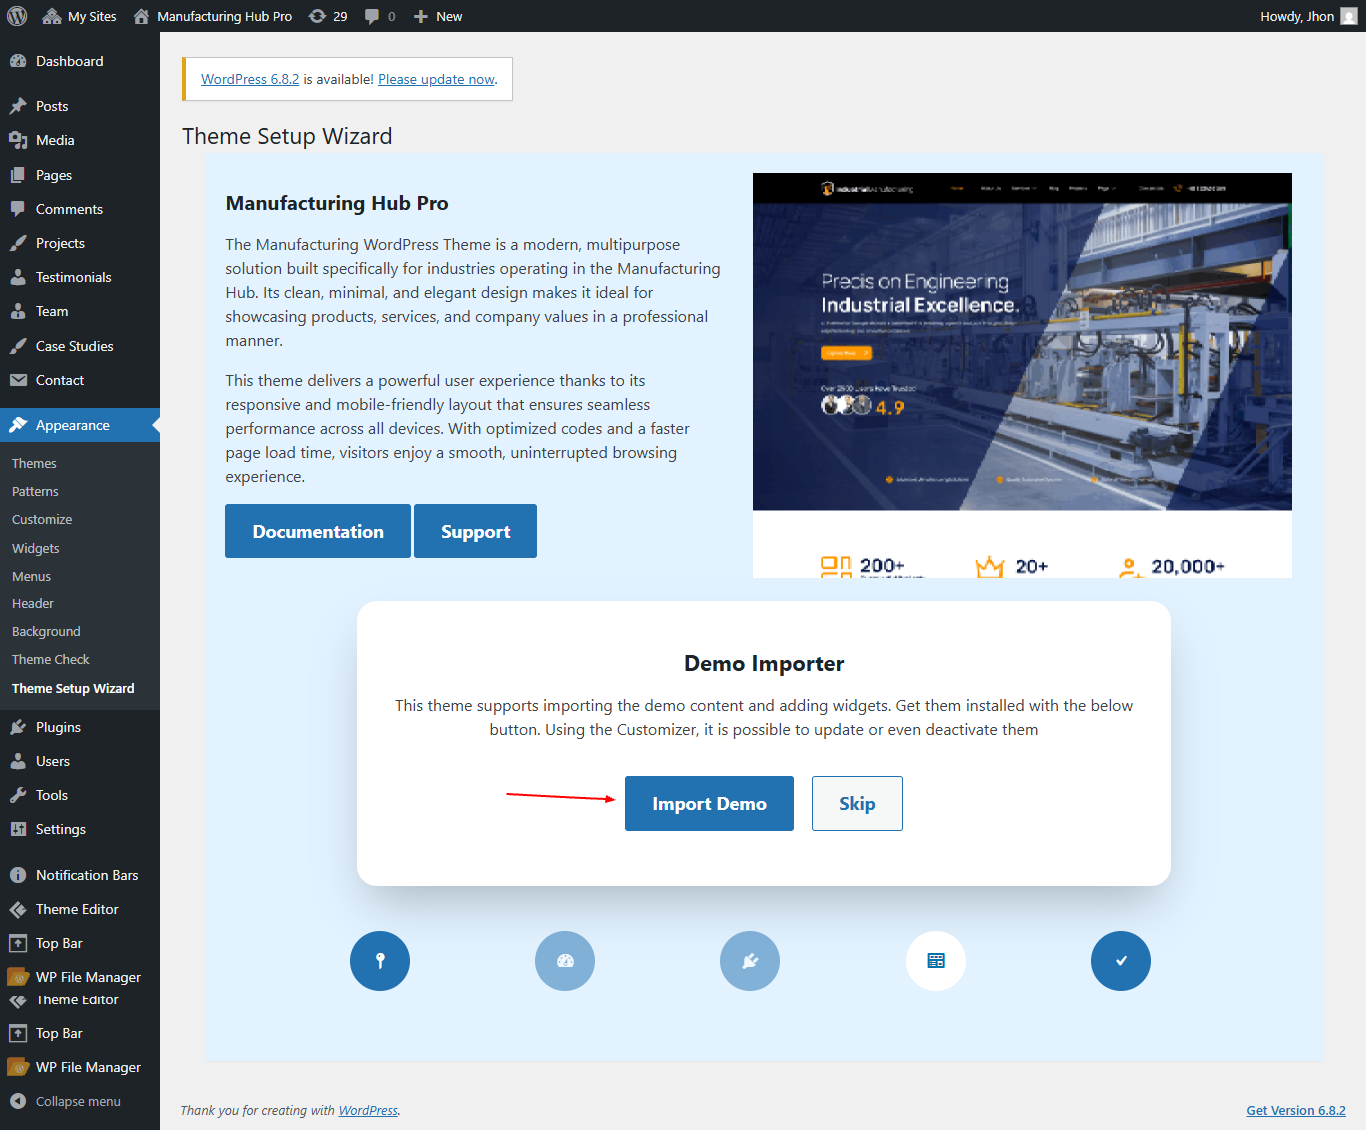Viewport: 1366px width, 1132px height.
Task: Click the Comments speech bubble sidebar icon
Action: [x=18, y=209]
